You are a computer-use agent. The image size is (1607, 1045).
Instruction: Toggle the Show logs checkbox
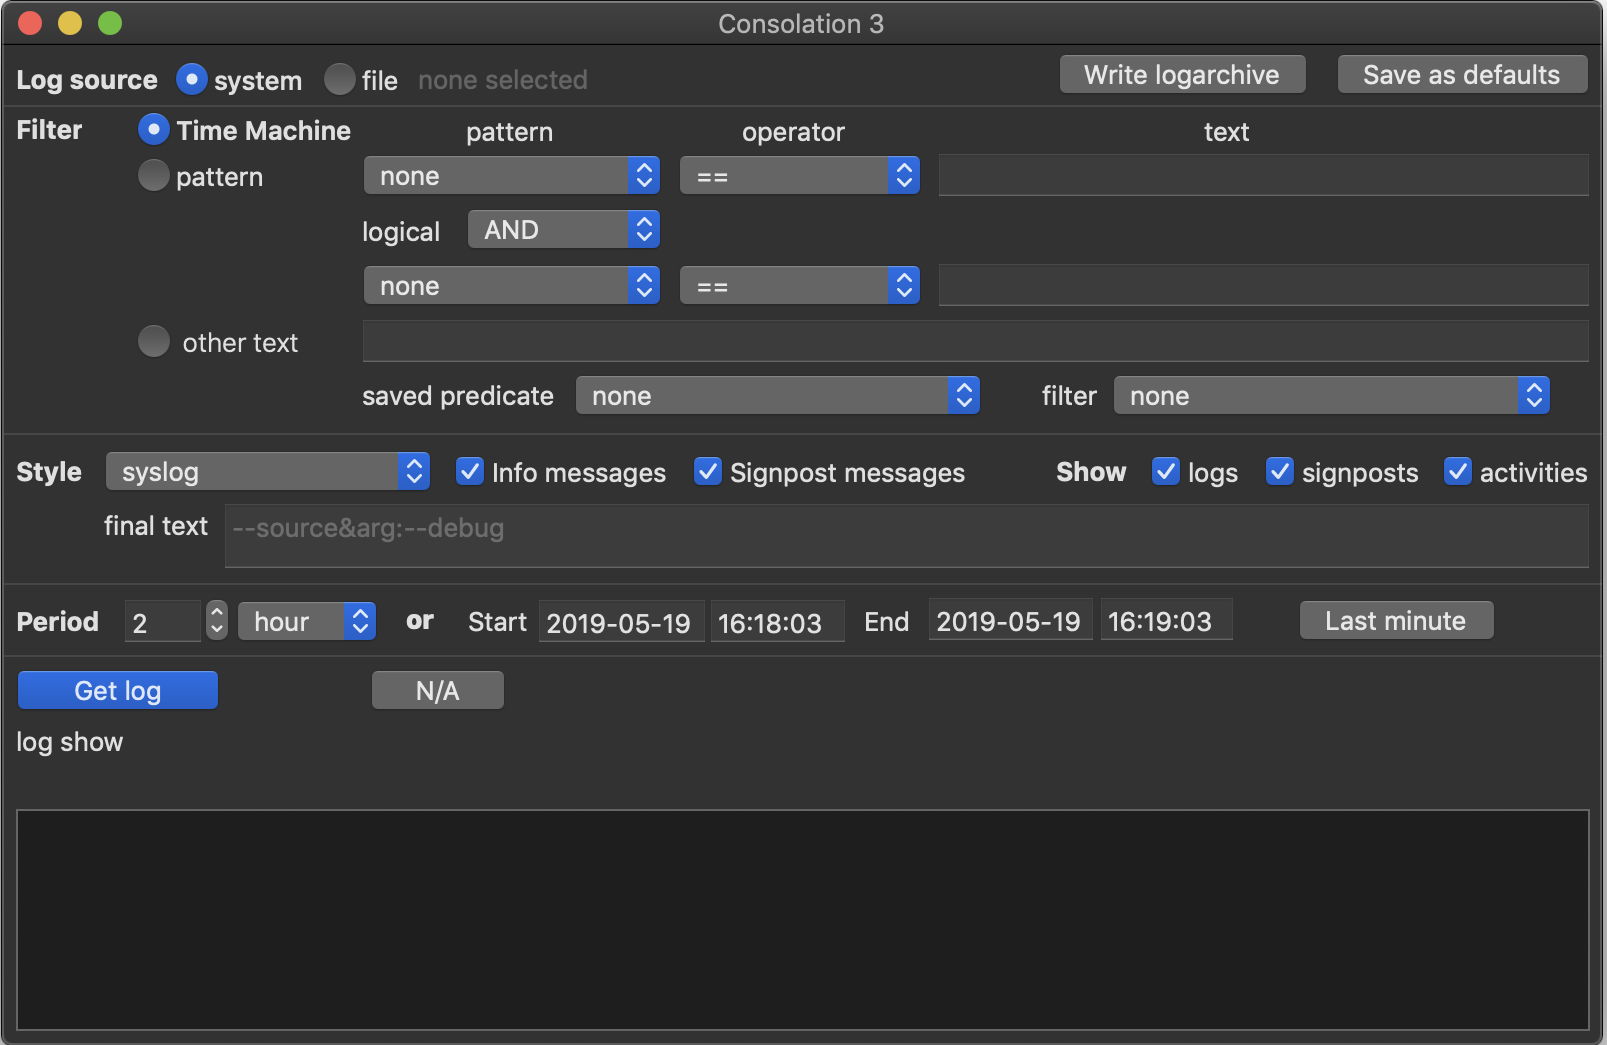[1165, 472]
